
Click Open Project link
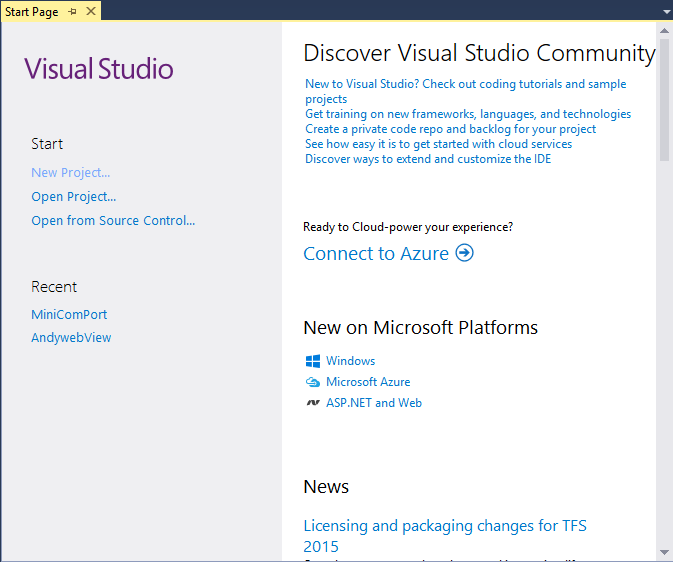click(x=74, y=197)
